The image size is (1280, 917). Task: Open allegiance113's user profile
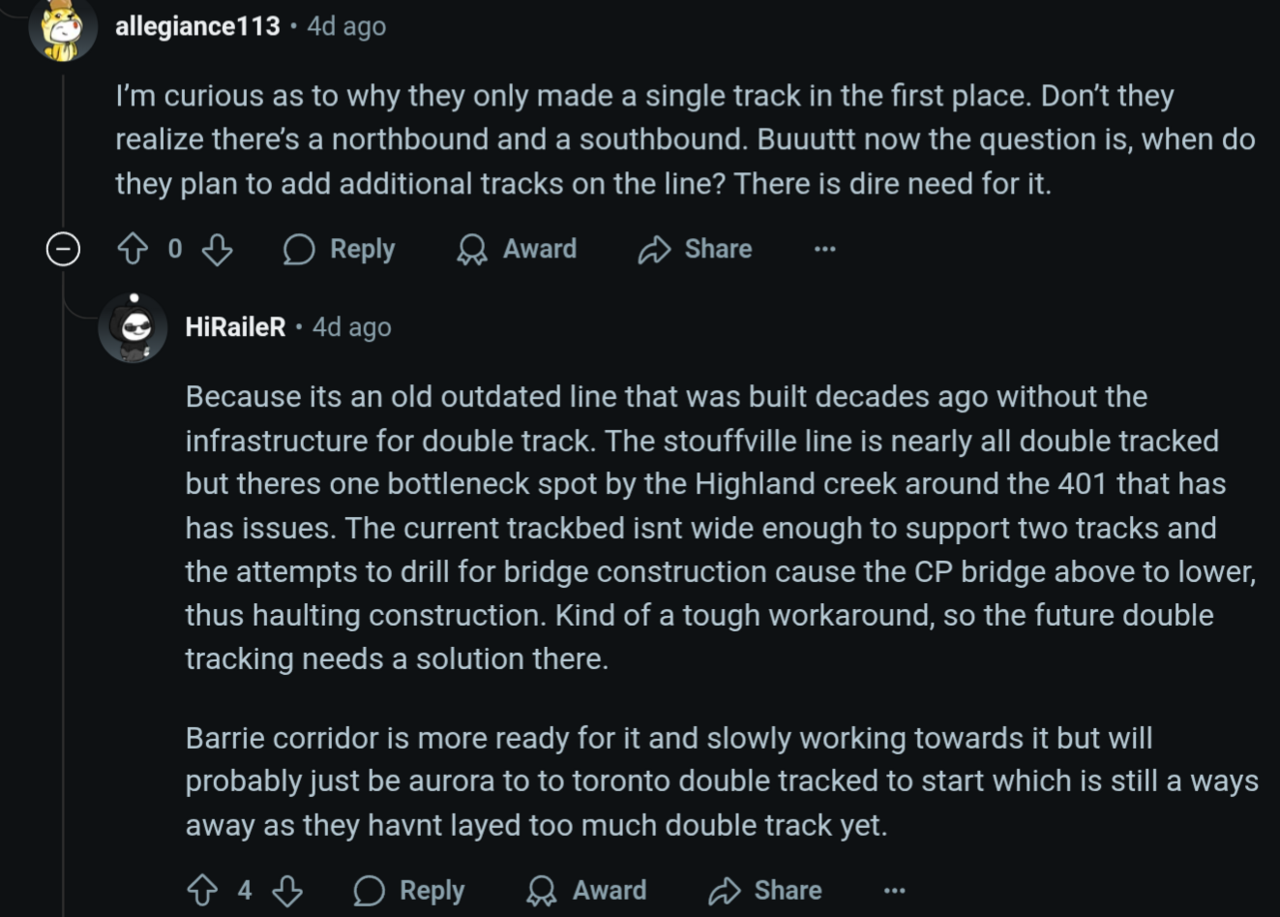click(x=197, y=27)
